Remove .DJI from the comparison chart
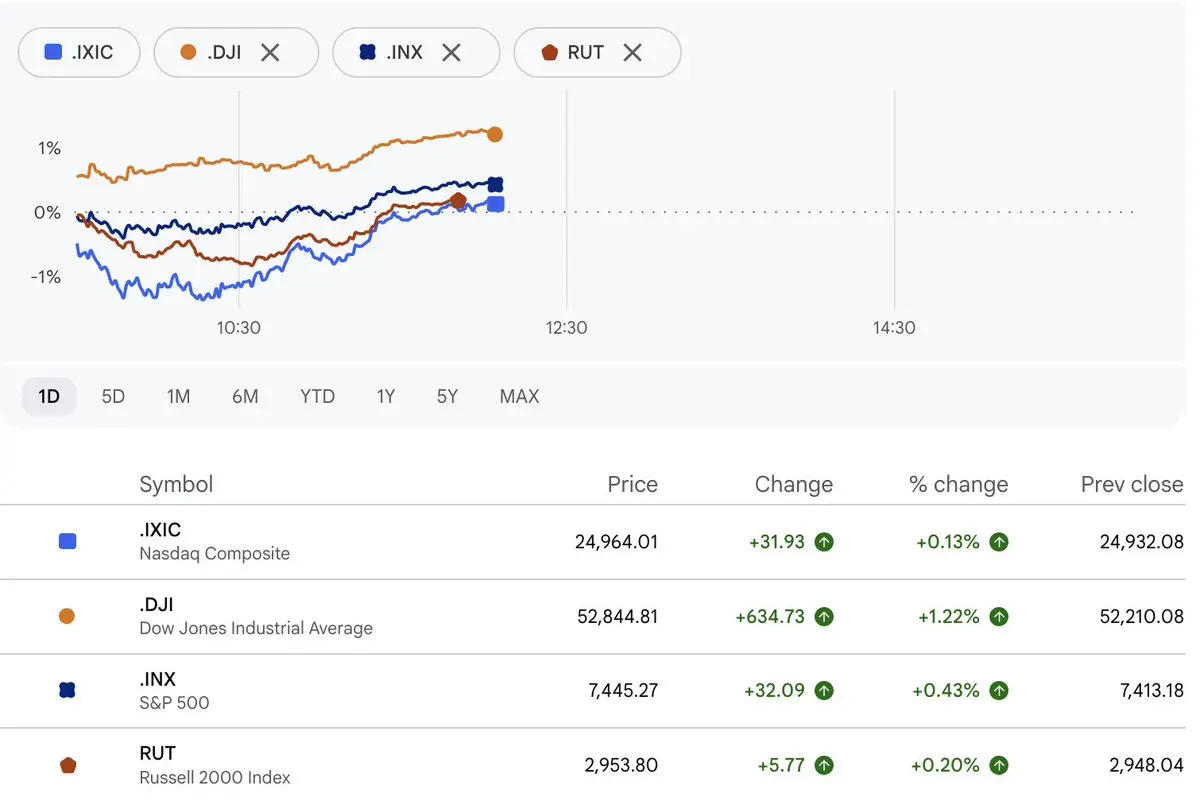This screenshot has height=801, width=1200. pyautogui.click(x=270, y=52)
